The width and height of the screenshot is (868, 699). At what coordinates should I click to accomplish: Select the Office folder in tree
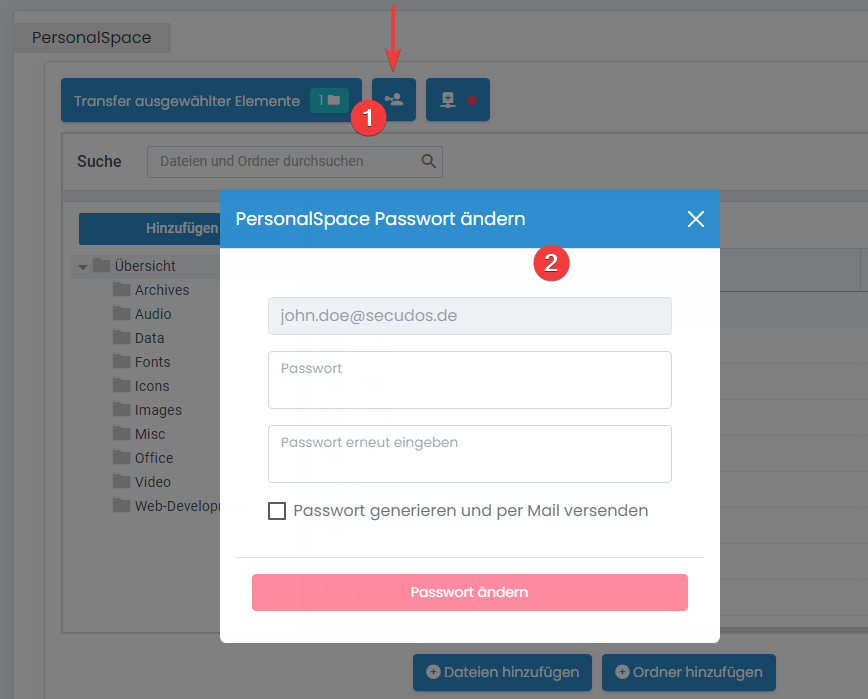tap(154, 458)
